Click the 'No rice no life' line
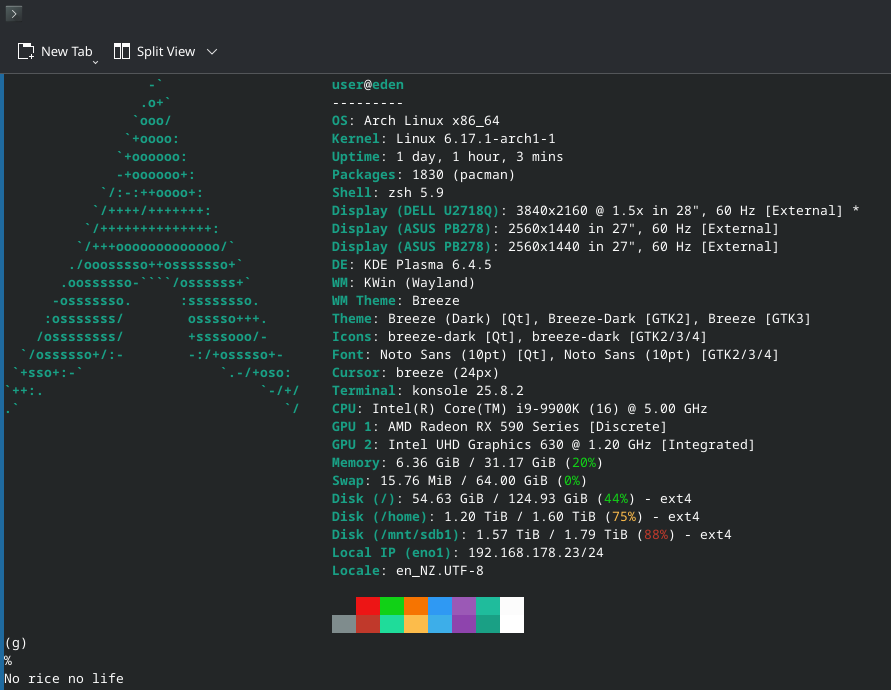Image resolution: width=891 pixels, height=690 pixels. click(64, 679)
